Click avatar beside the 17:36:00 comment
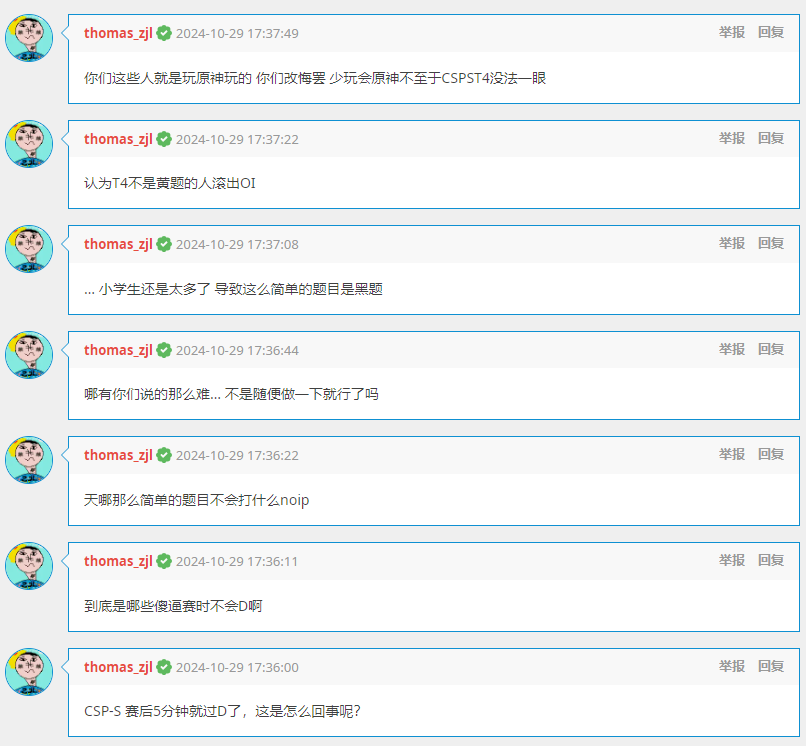The width and height of the screenshot is (806, 746). point(29,672)
